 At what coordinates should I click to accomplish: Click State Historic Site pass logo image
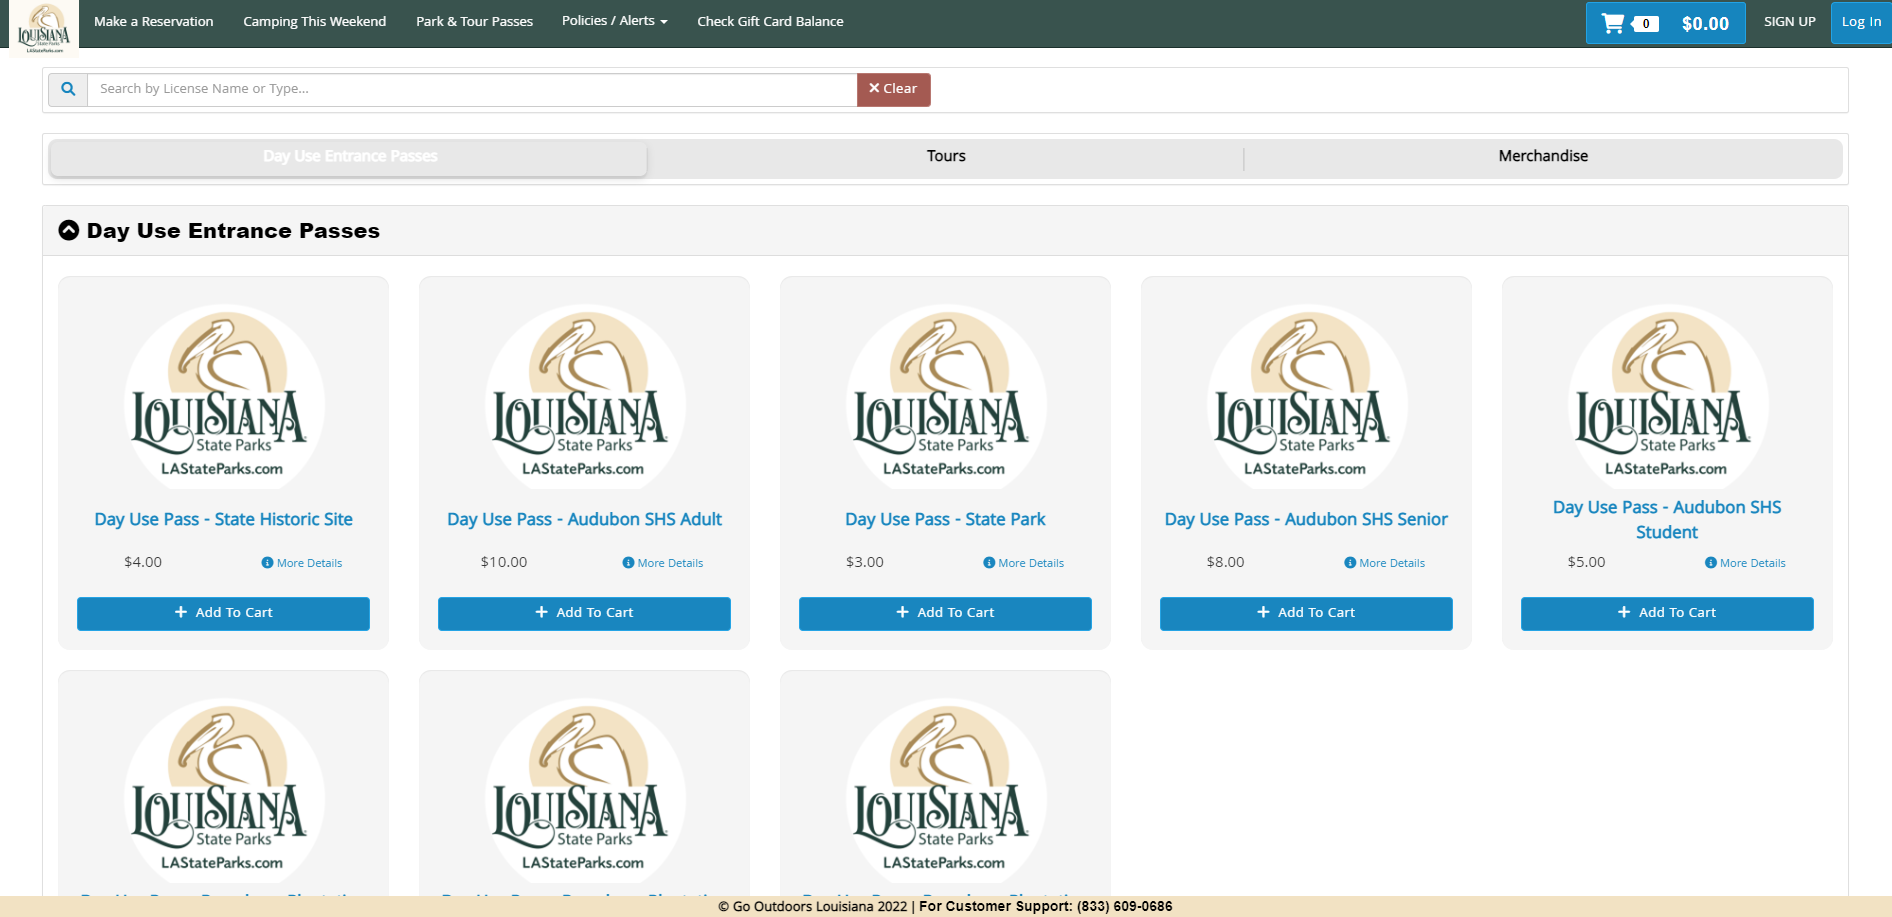coord(224,398)
